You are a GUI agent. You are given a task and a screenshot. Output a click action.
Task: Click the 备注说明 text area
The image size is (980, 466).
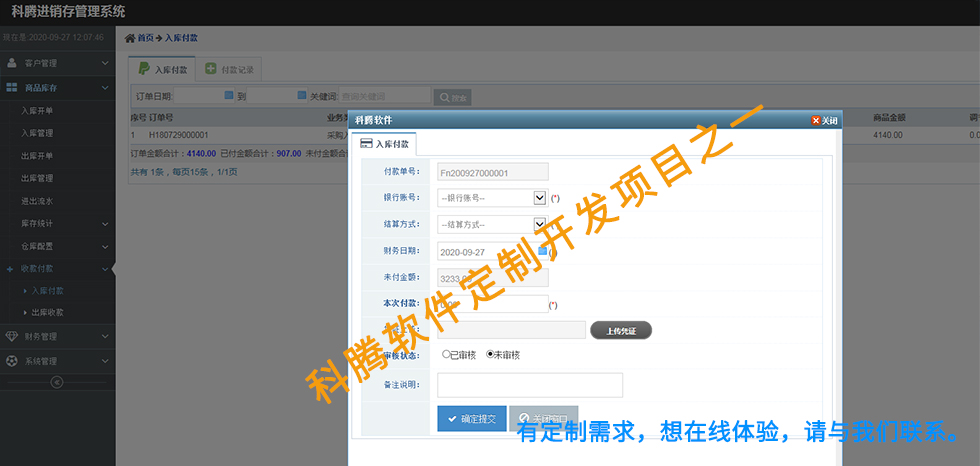(530, 385)
